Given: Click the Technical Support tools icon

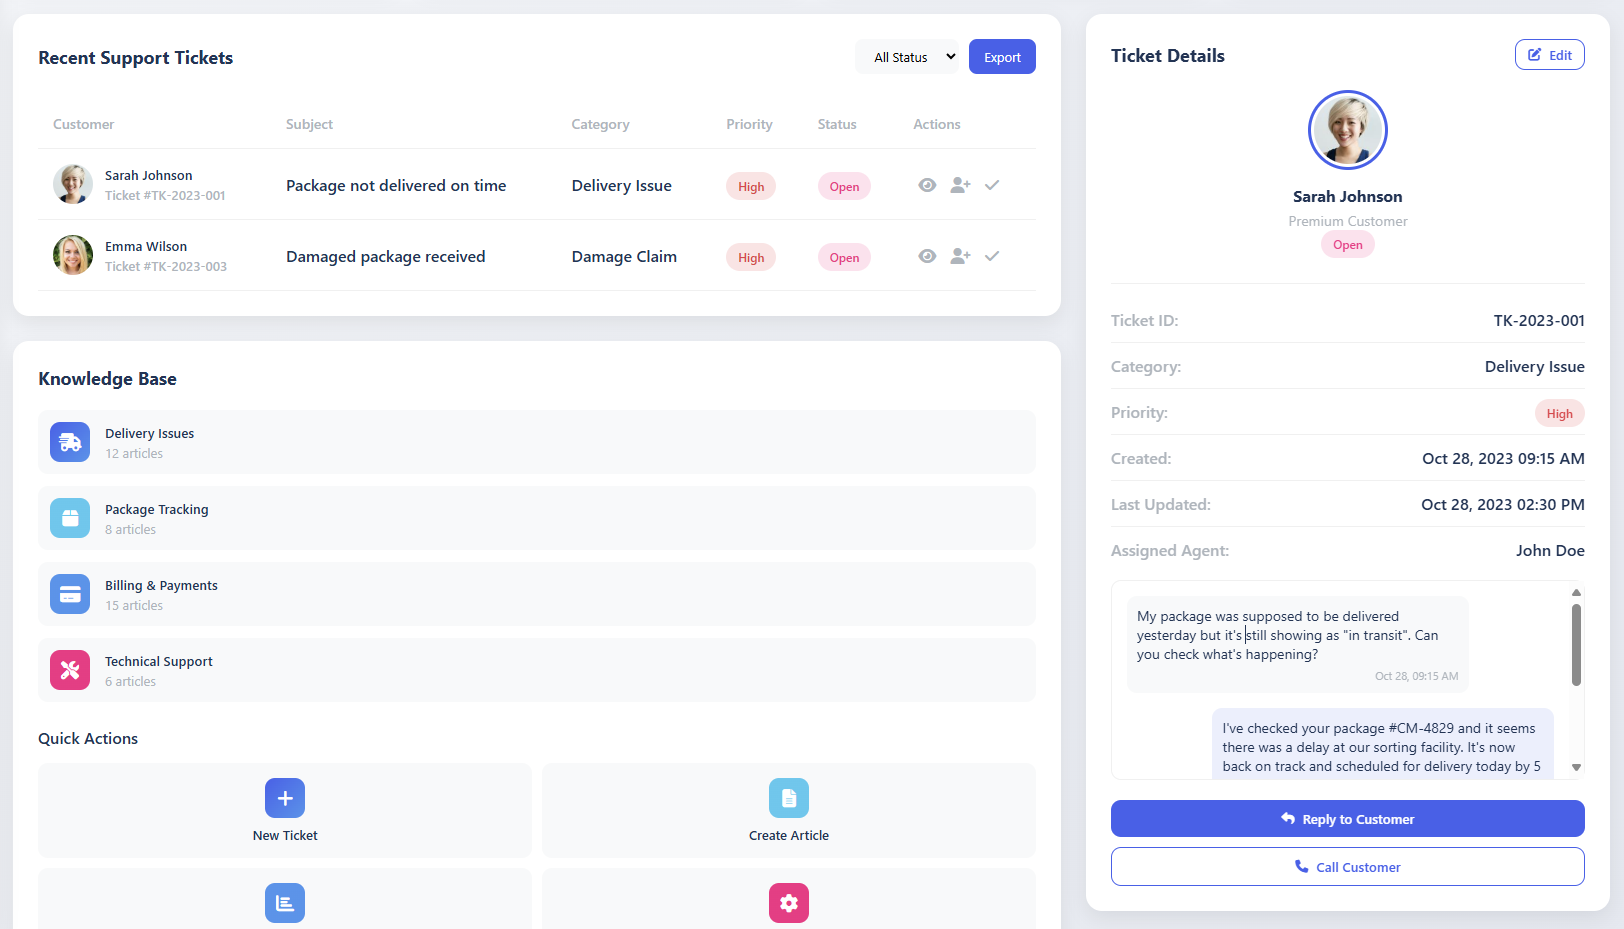Looking at the screenshot, I should point(70,670).
